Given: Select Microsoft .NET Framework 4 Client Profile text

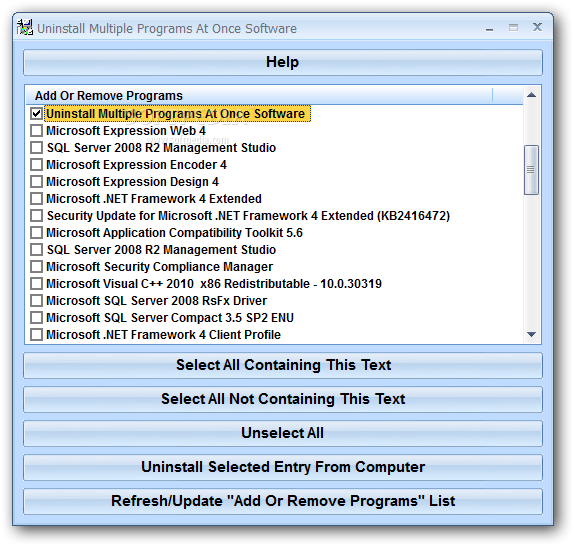Looking at the screenshot, I should click(x=163, y=334).
